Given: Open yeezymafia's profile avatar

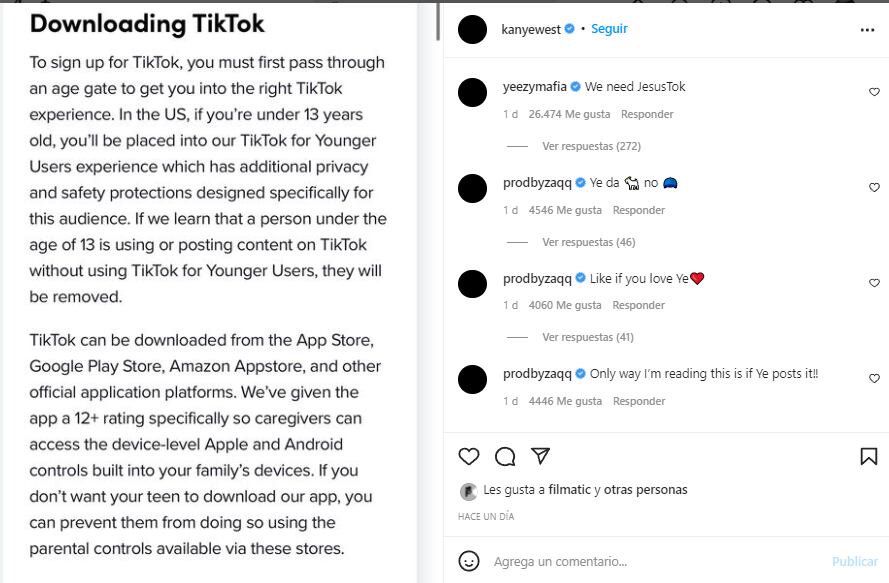Looking at the screenshot, I should tap(472, 92).
